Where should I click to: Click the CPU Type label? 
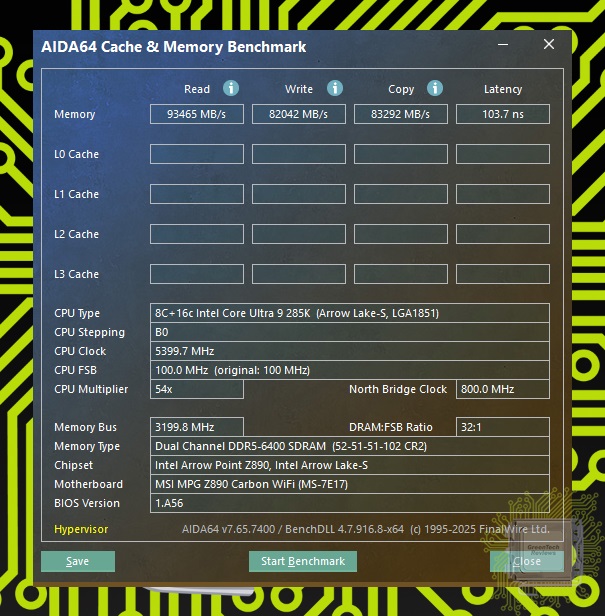(x=77, y=314)
